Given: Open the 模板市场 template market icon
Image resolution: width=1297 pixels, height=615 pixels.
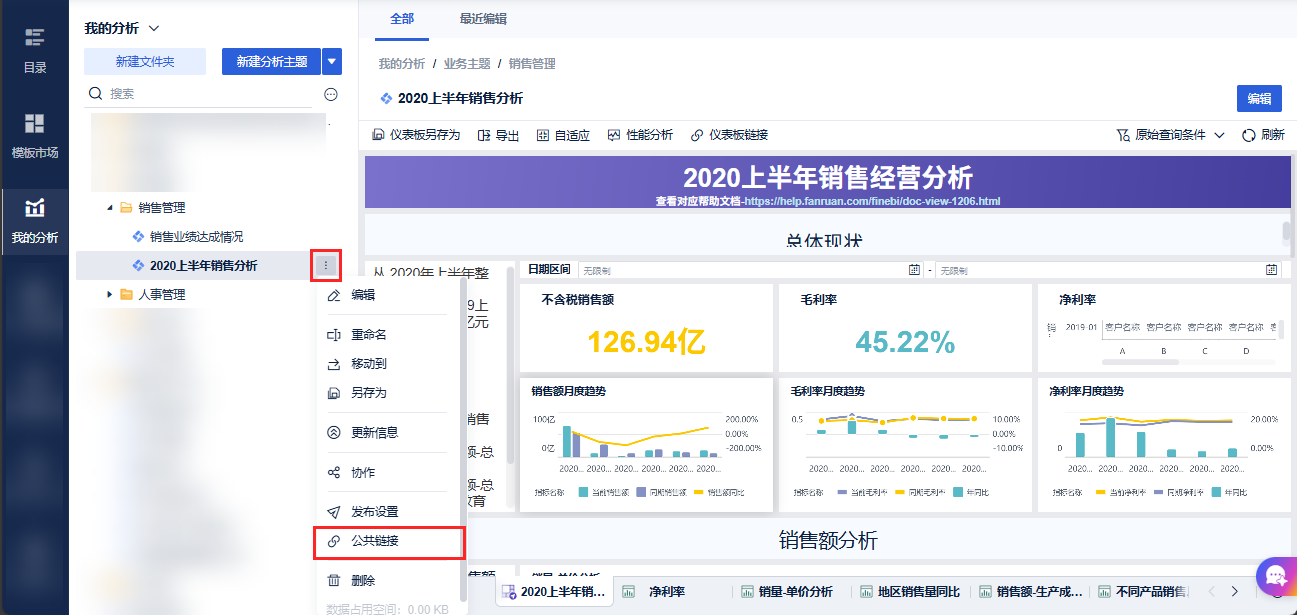Looking at the screenshot, I should click(35, 124).
